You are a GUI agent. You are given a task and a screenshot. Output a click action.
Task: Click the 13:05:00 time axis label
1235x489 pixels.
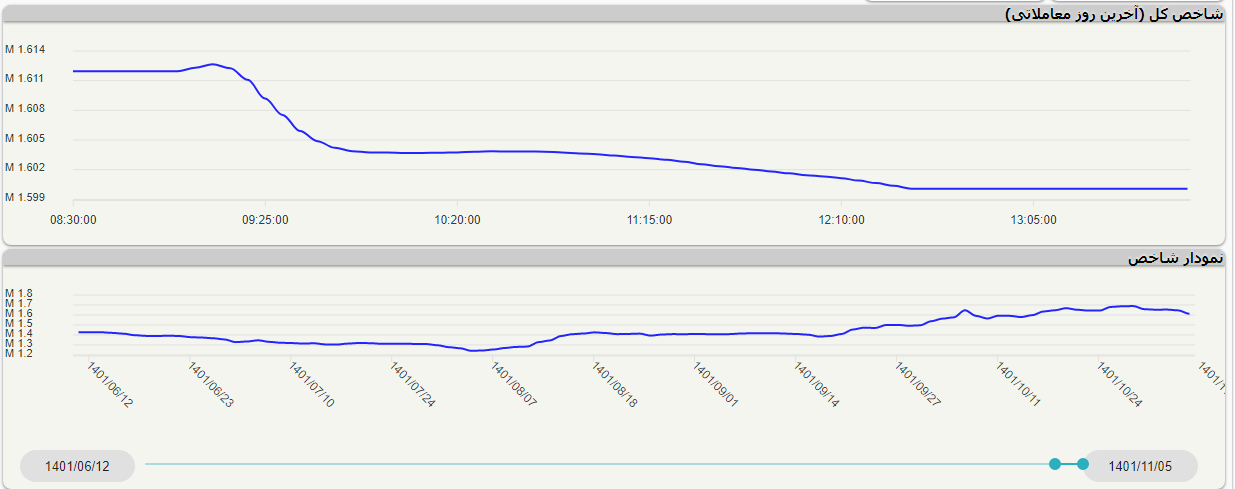1034,219
